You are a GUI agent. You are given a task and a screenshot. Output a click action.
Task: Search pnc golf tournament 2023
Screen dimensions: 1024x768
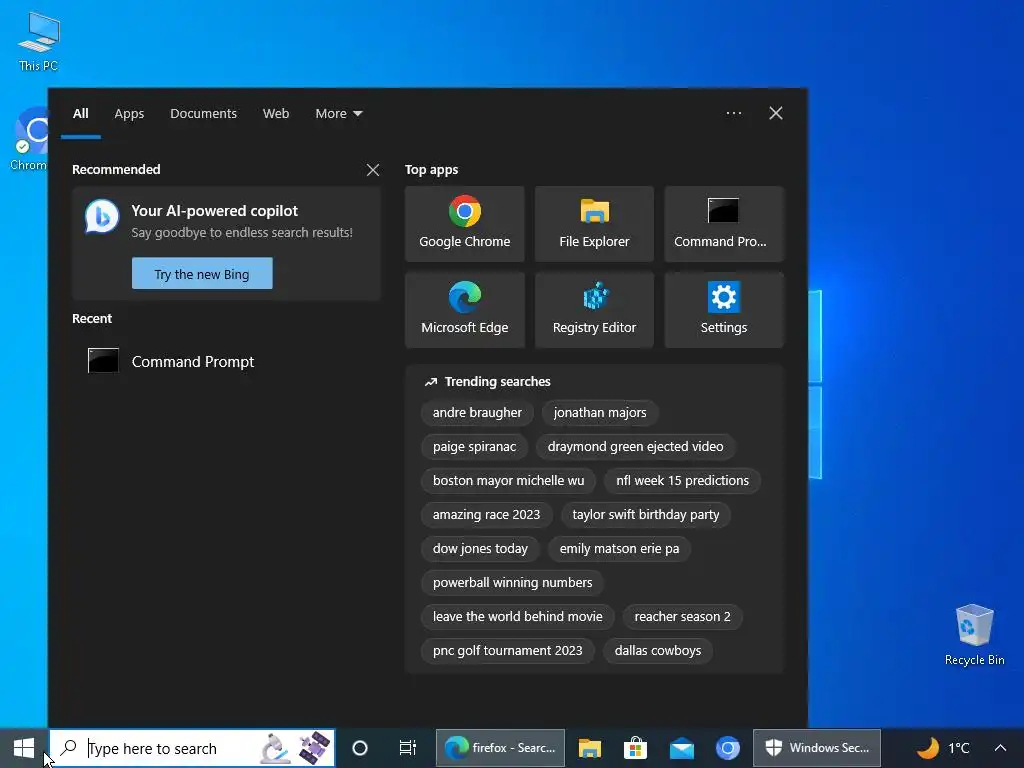tap(507, 650)
